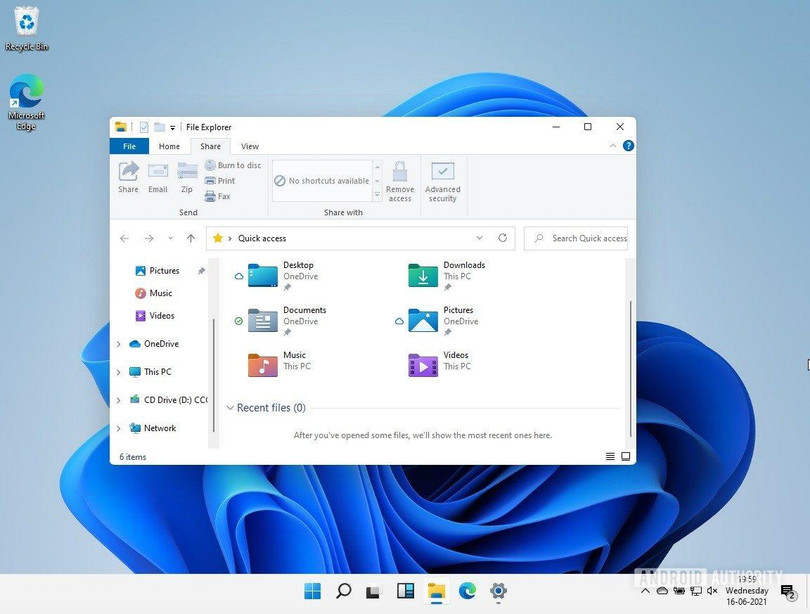Collapse the Recent files section
Viewport: 810px width, 614px height.
click(232, 408)
